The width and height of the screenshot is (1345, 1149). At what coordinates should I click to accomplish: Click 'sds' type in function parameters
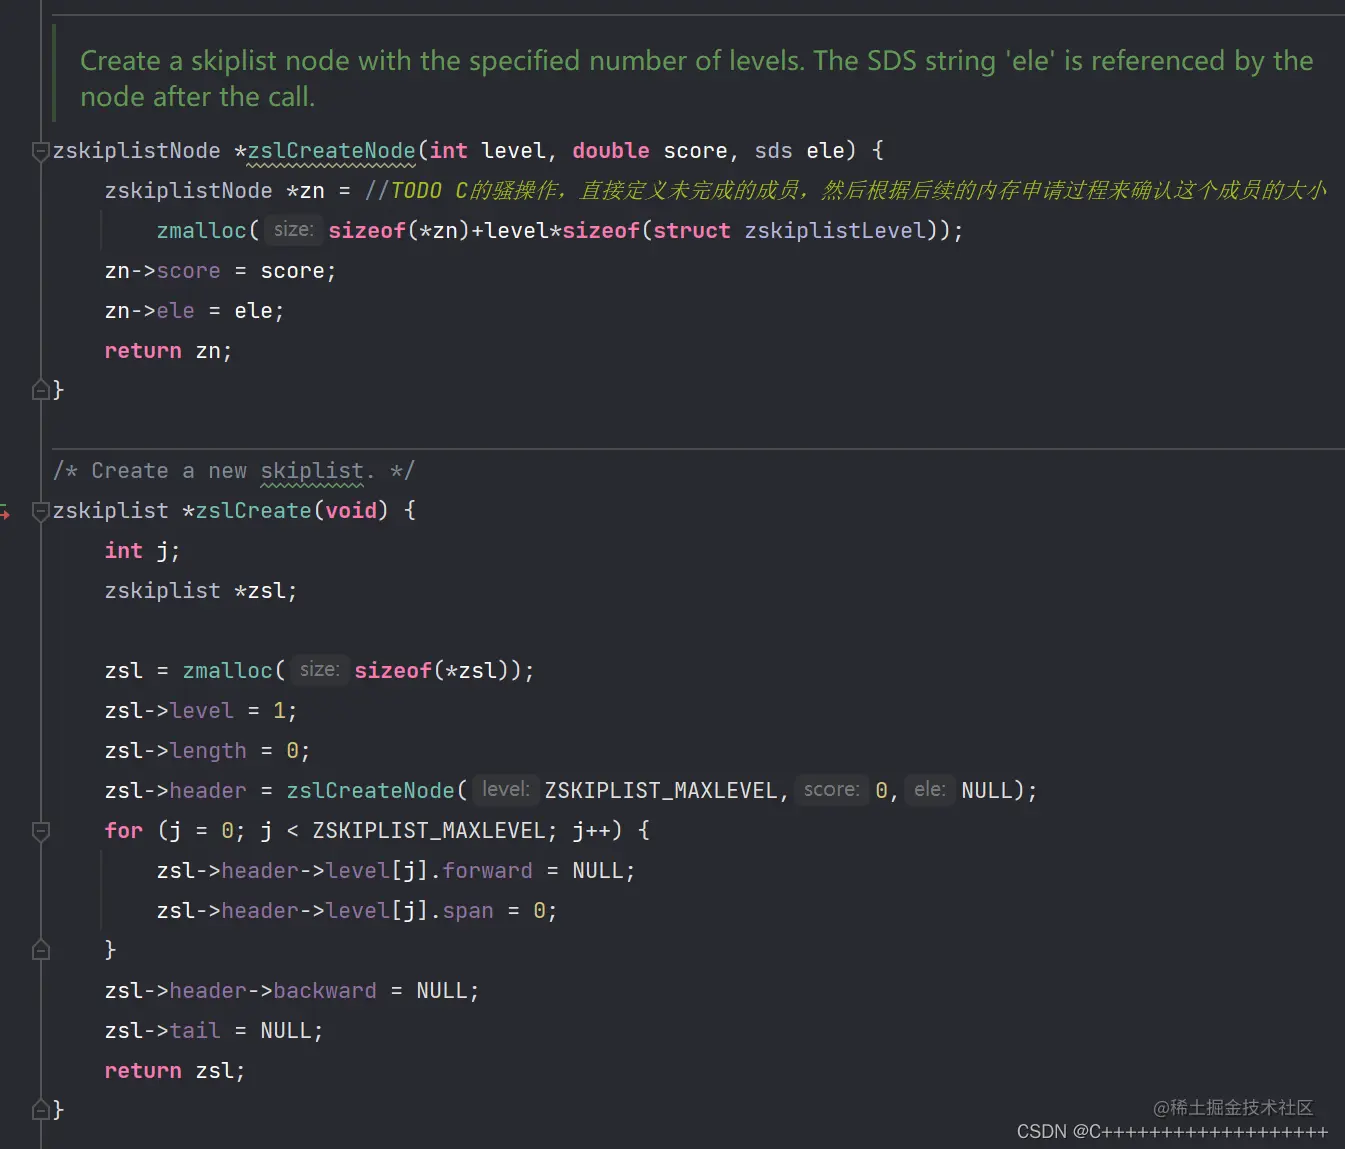tap(773, 151)
